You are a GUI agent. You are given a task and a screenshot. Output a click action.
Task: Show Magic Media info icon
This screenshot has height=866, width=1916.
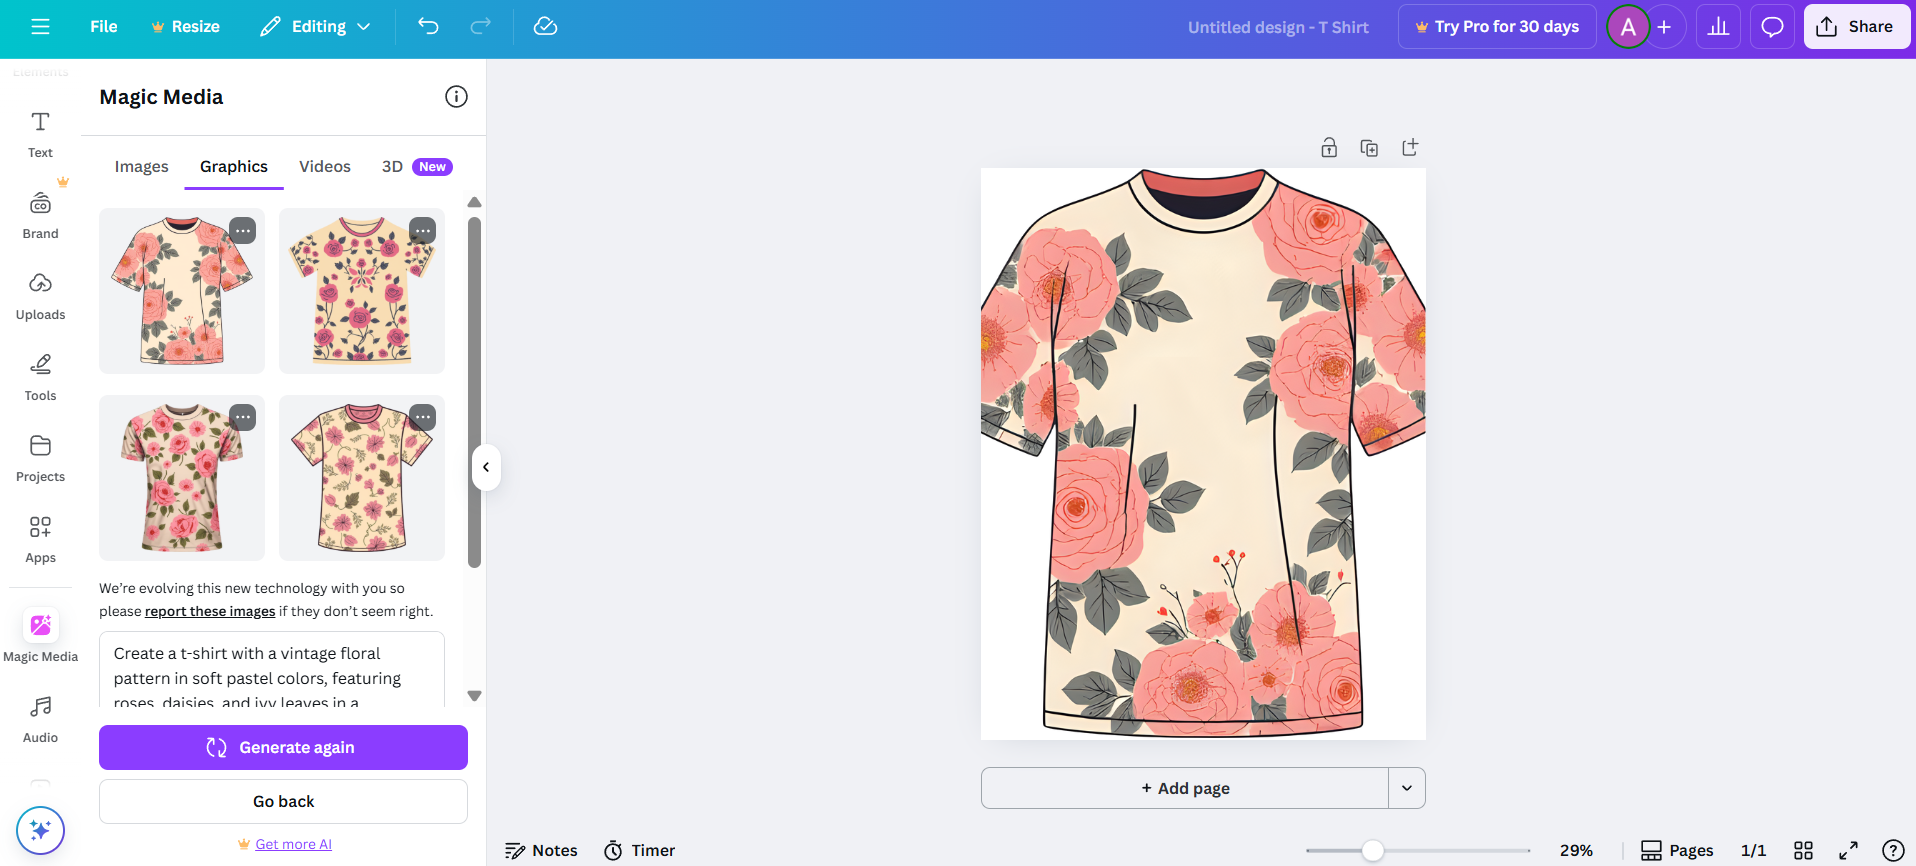point(456,97)
